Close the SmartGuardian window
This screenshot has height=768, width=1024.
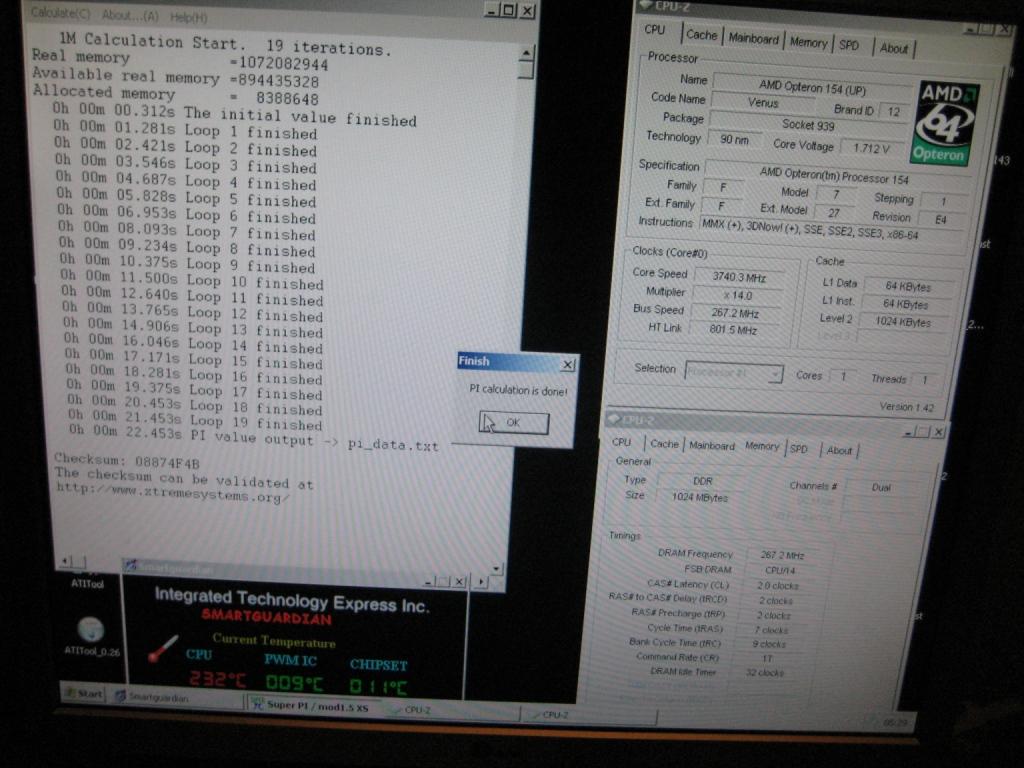pos(459,581)
